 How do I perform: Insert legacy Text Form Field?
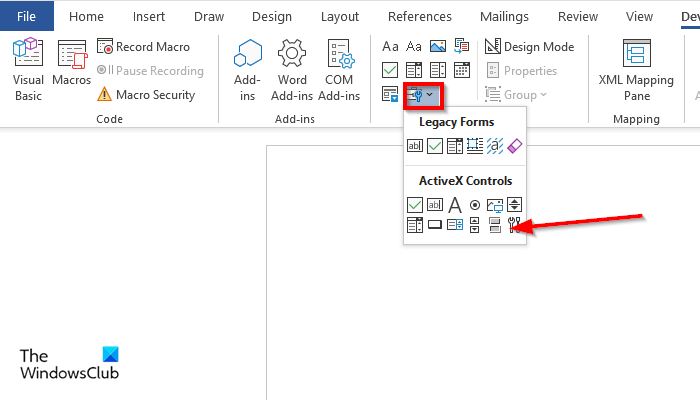pyautogui.click(x=415, y=146)
